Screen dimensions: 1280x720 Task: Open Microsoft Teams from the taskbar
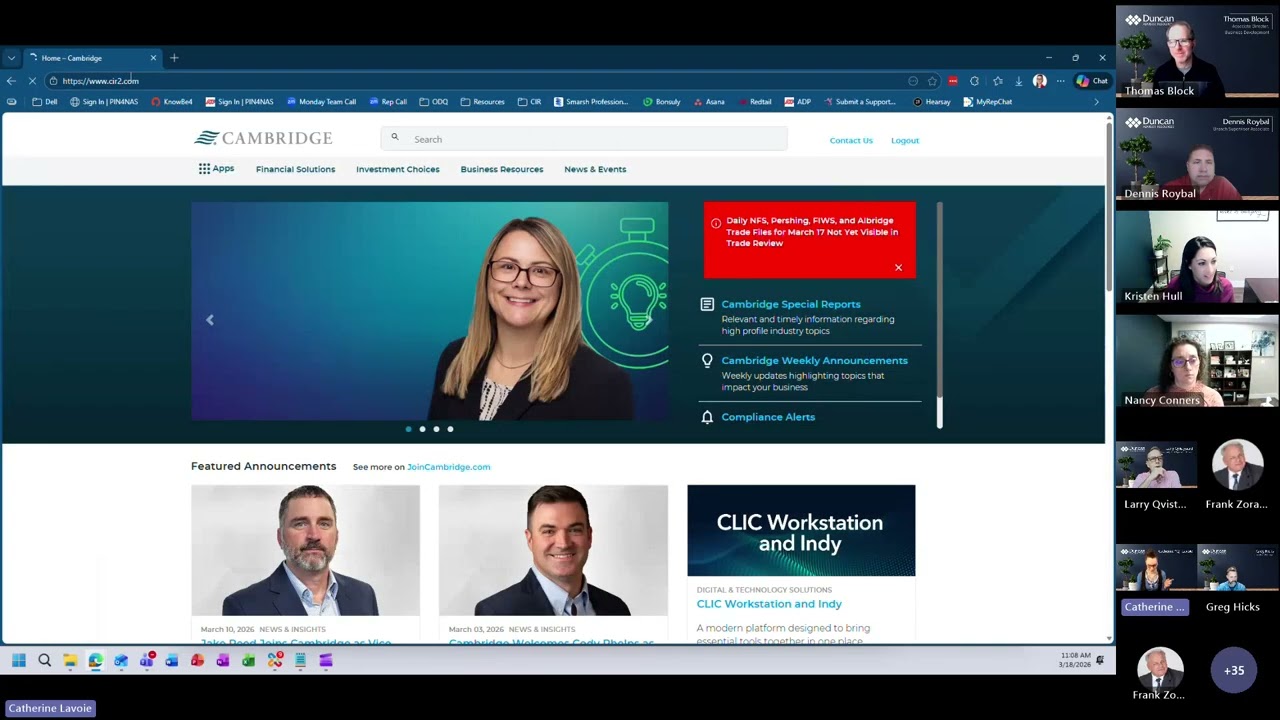147,660
